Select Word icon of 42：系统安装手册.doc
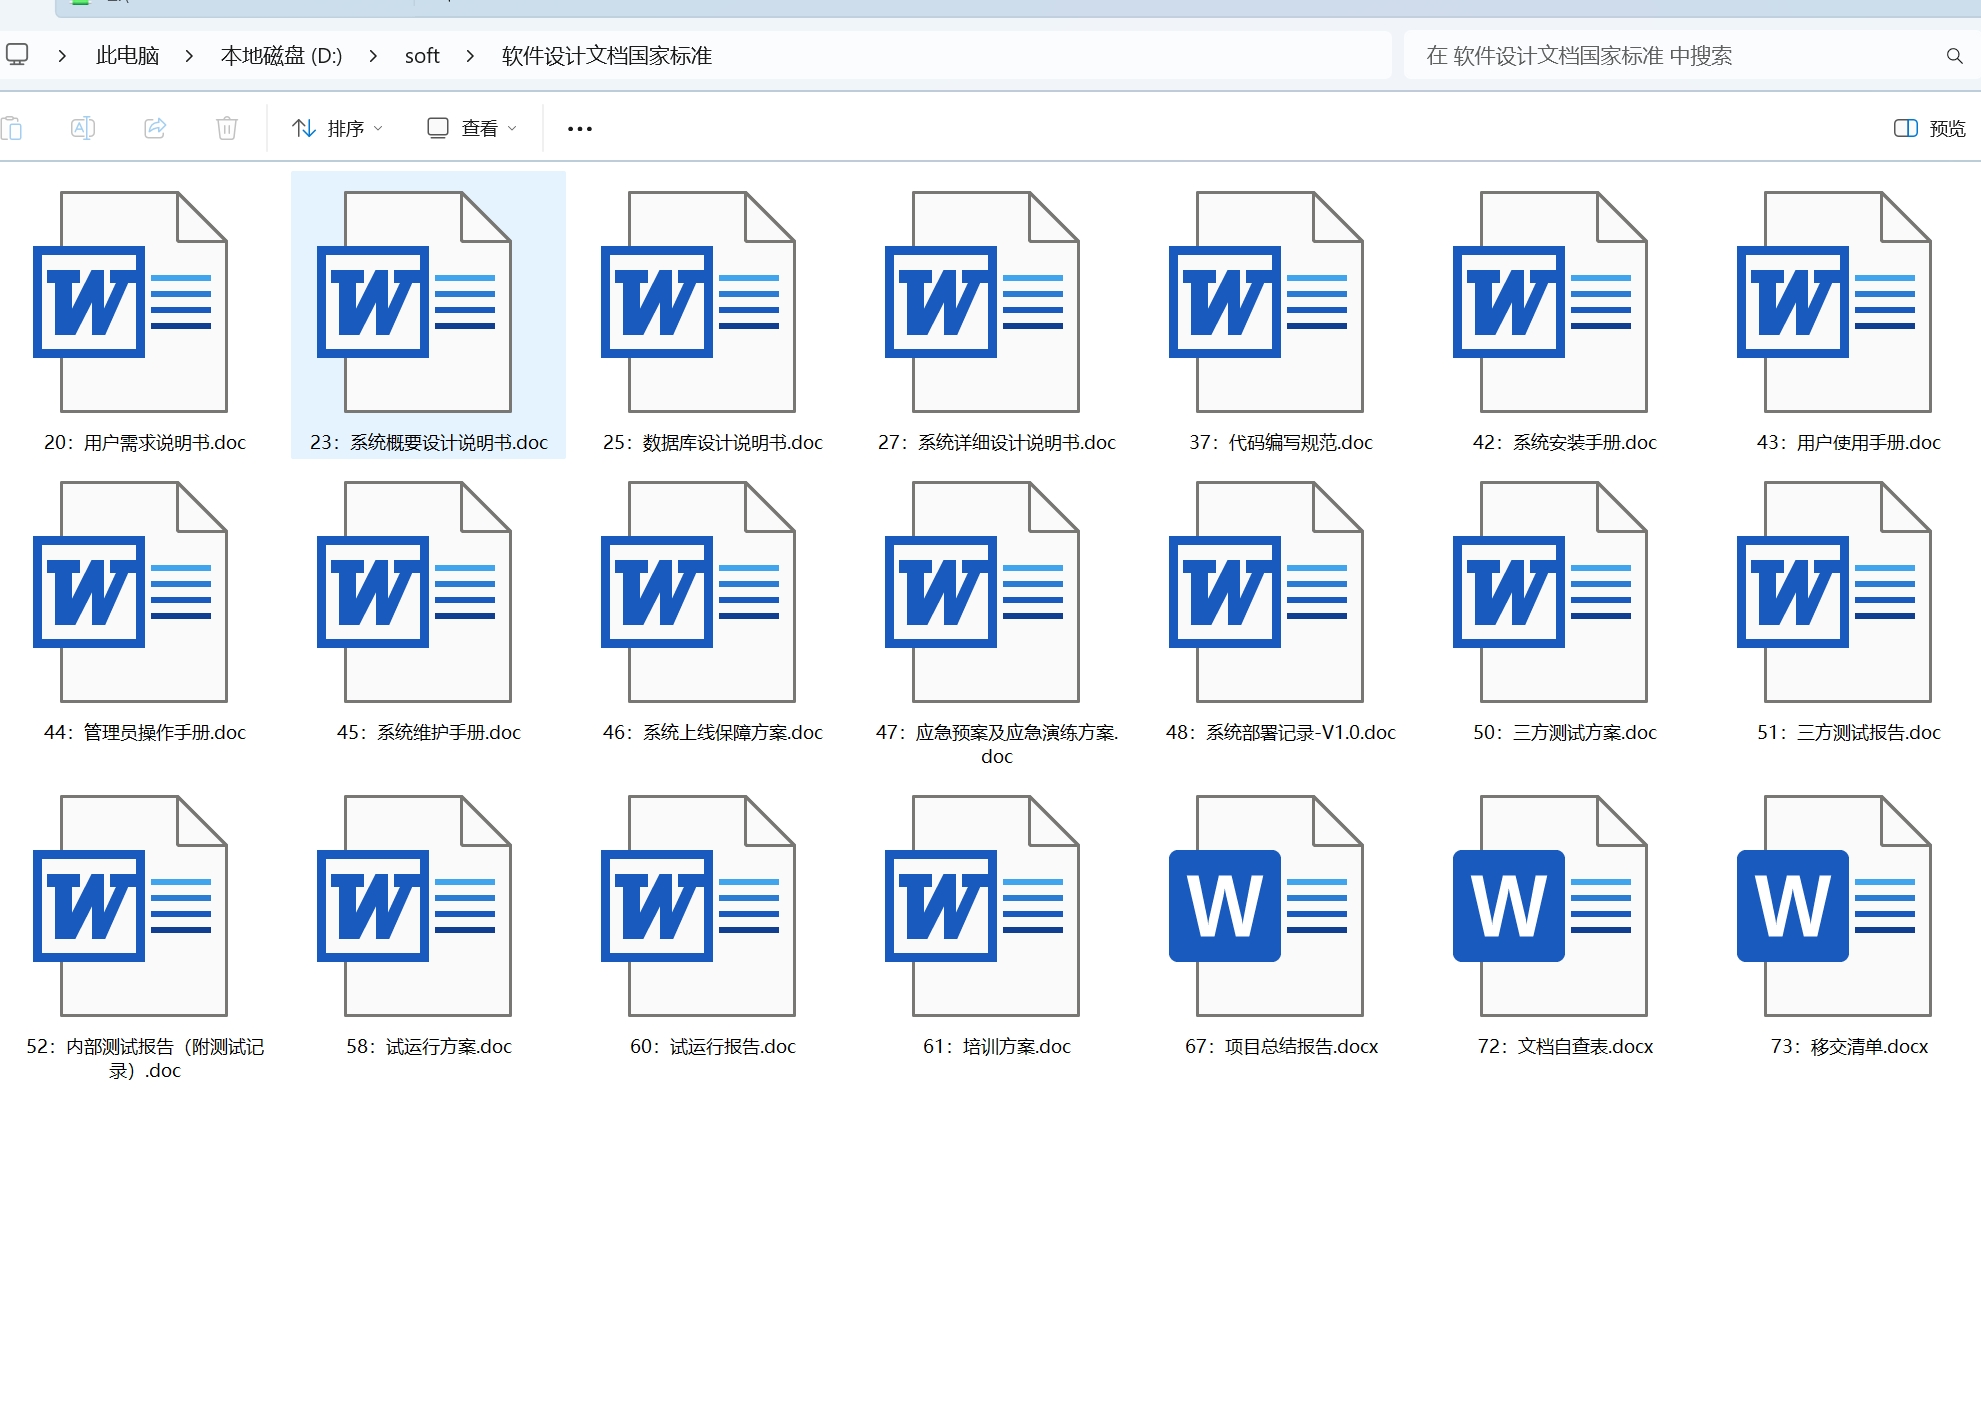This screenshot has height=1428, width=1981. coord(1551,302)
